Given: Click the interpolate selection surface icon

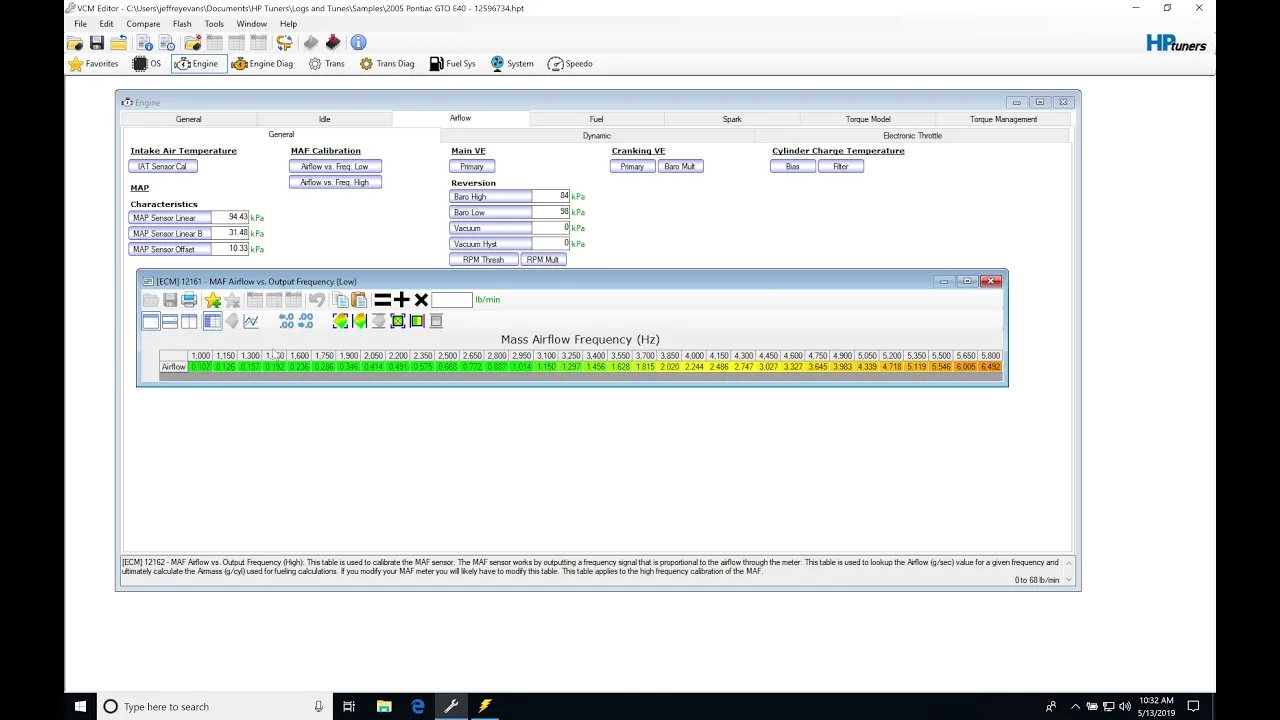Looking at the screenshot, I should coord(341,321).
